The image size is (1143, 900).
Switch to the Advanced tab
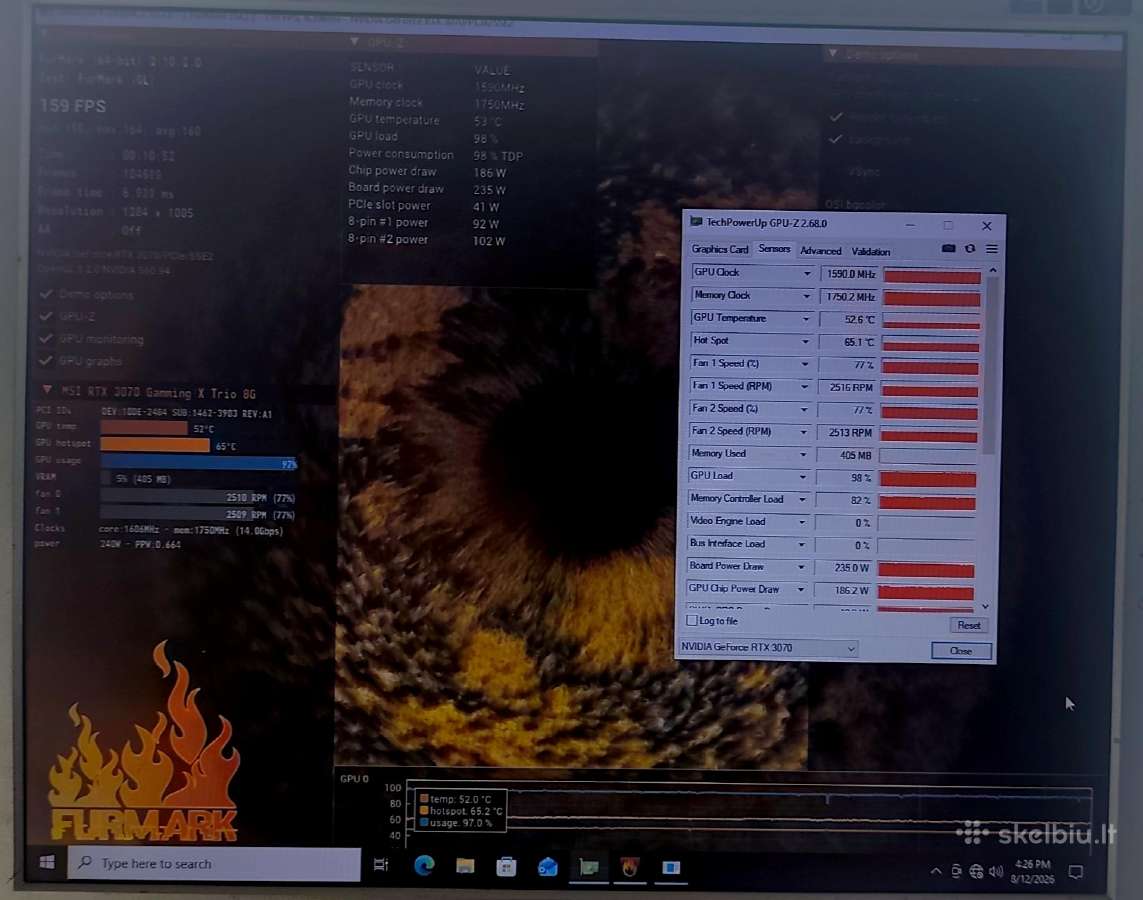(x=821, y=251)
